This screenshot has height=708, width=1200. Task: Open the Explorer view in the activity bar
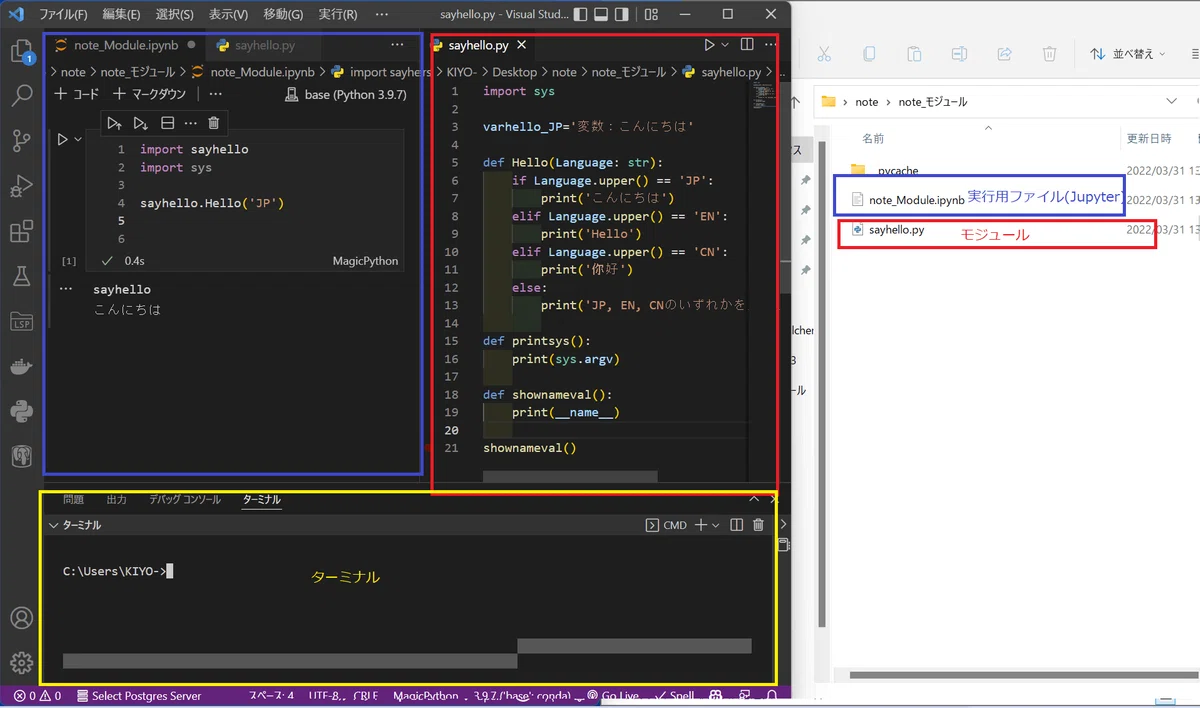[x=21, y=50]
